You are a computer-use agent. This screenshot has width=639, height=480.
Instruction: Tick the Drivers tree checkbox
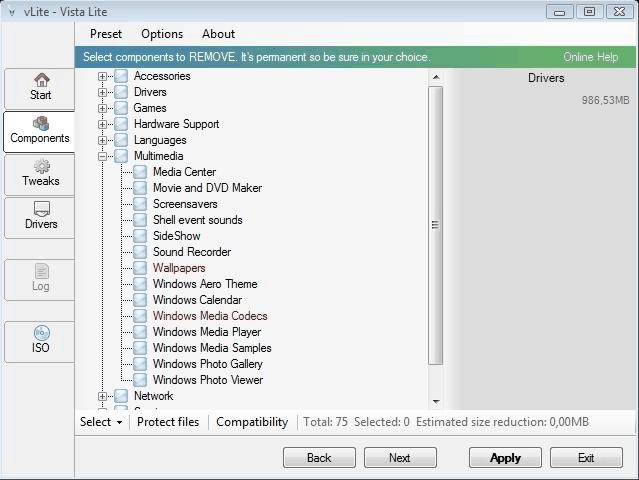[121, 92]
